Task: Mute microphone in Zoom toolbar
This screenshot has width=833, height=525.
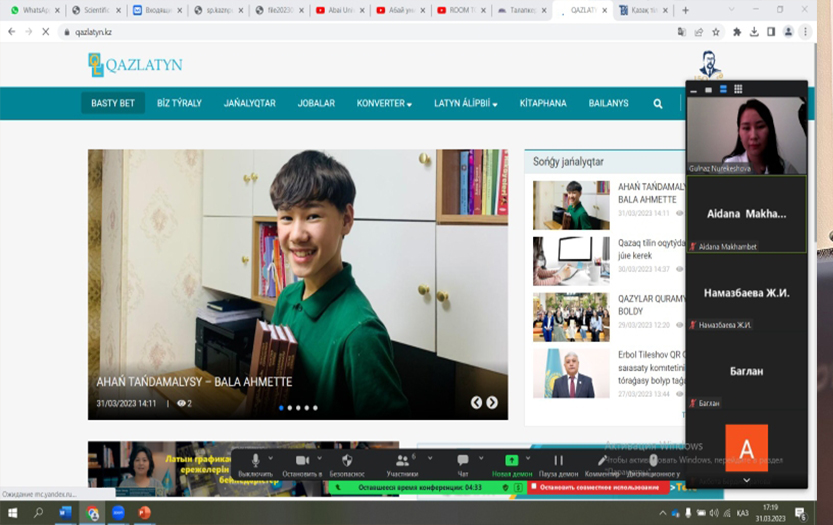Action: [x=255, y=460]
